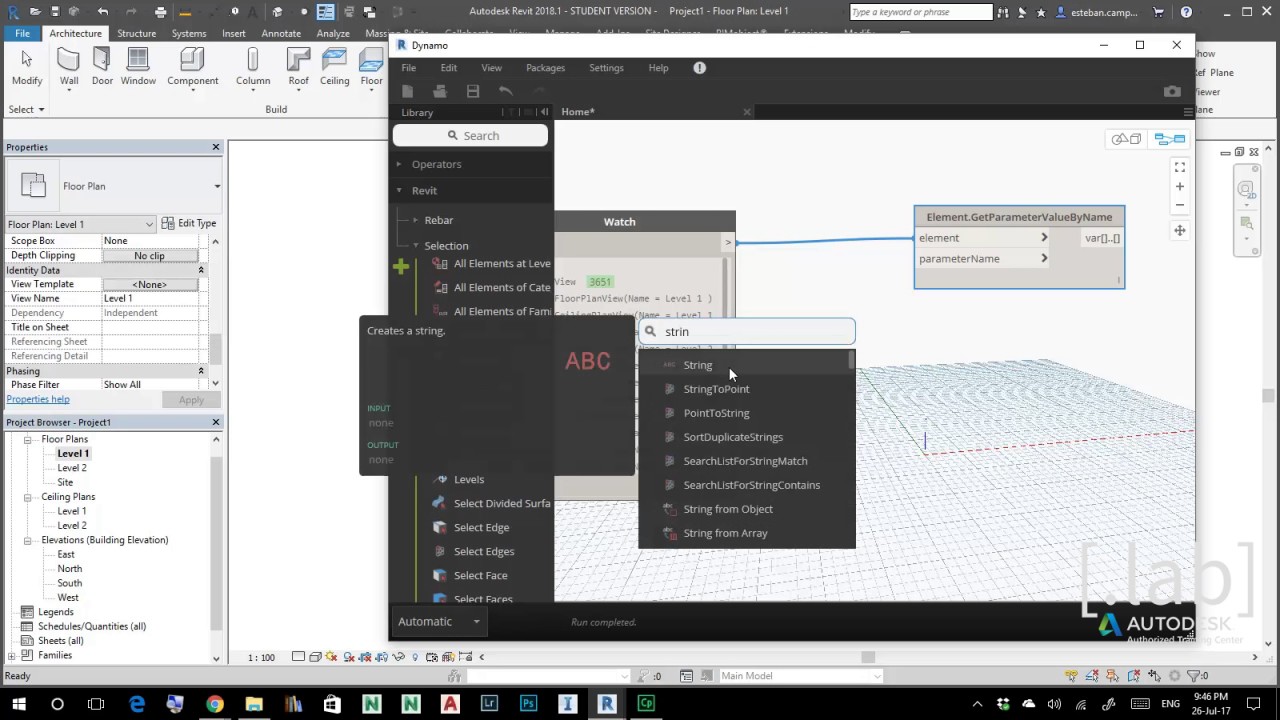Expand Families in Project Browser

[x=11, y=655]
